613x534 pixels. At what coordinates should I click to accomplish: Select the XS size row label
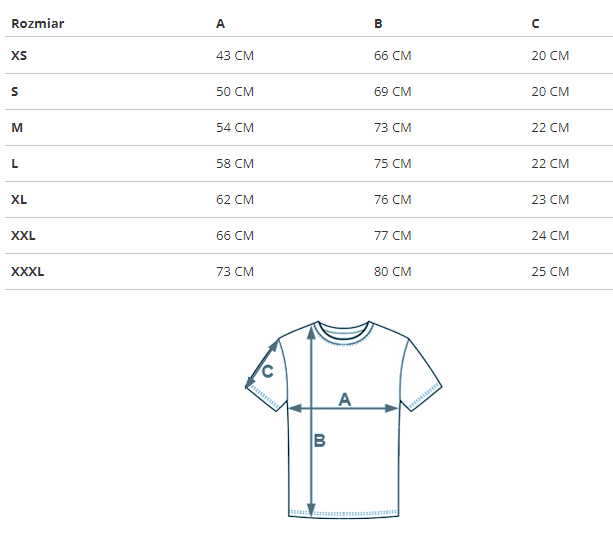[x=19, y=56]
